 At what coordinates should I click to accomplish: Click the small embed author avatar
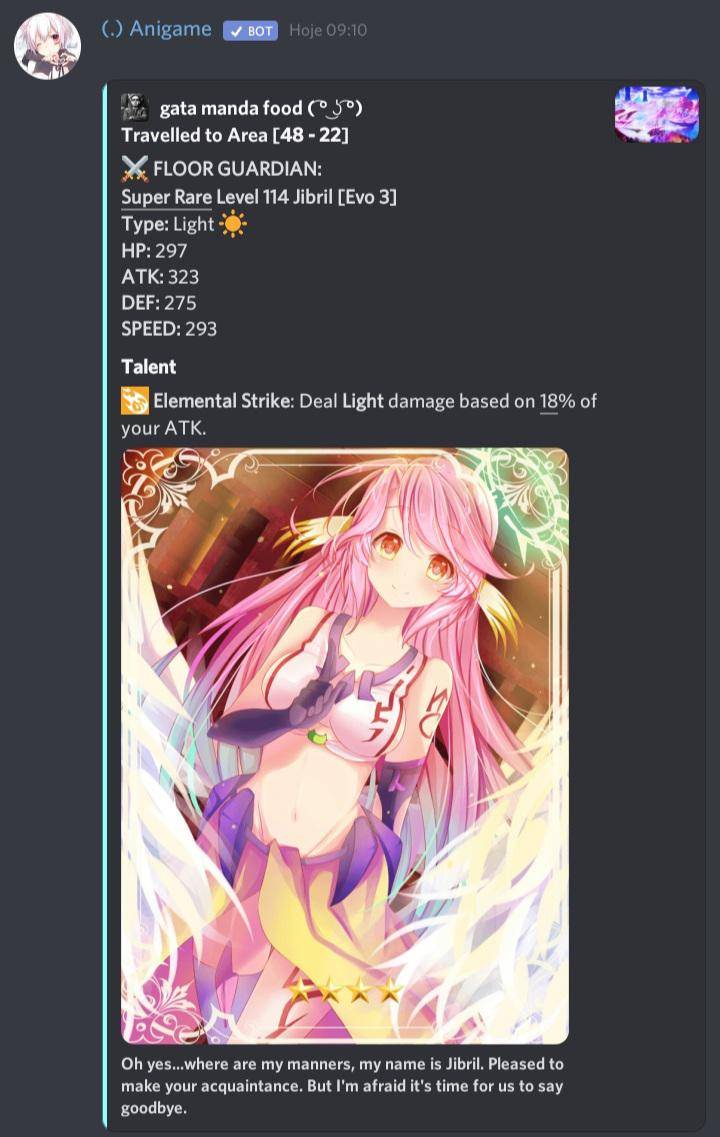(x=135, y=108)
